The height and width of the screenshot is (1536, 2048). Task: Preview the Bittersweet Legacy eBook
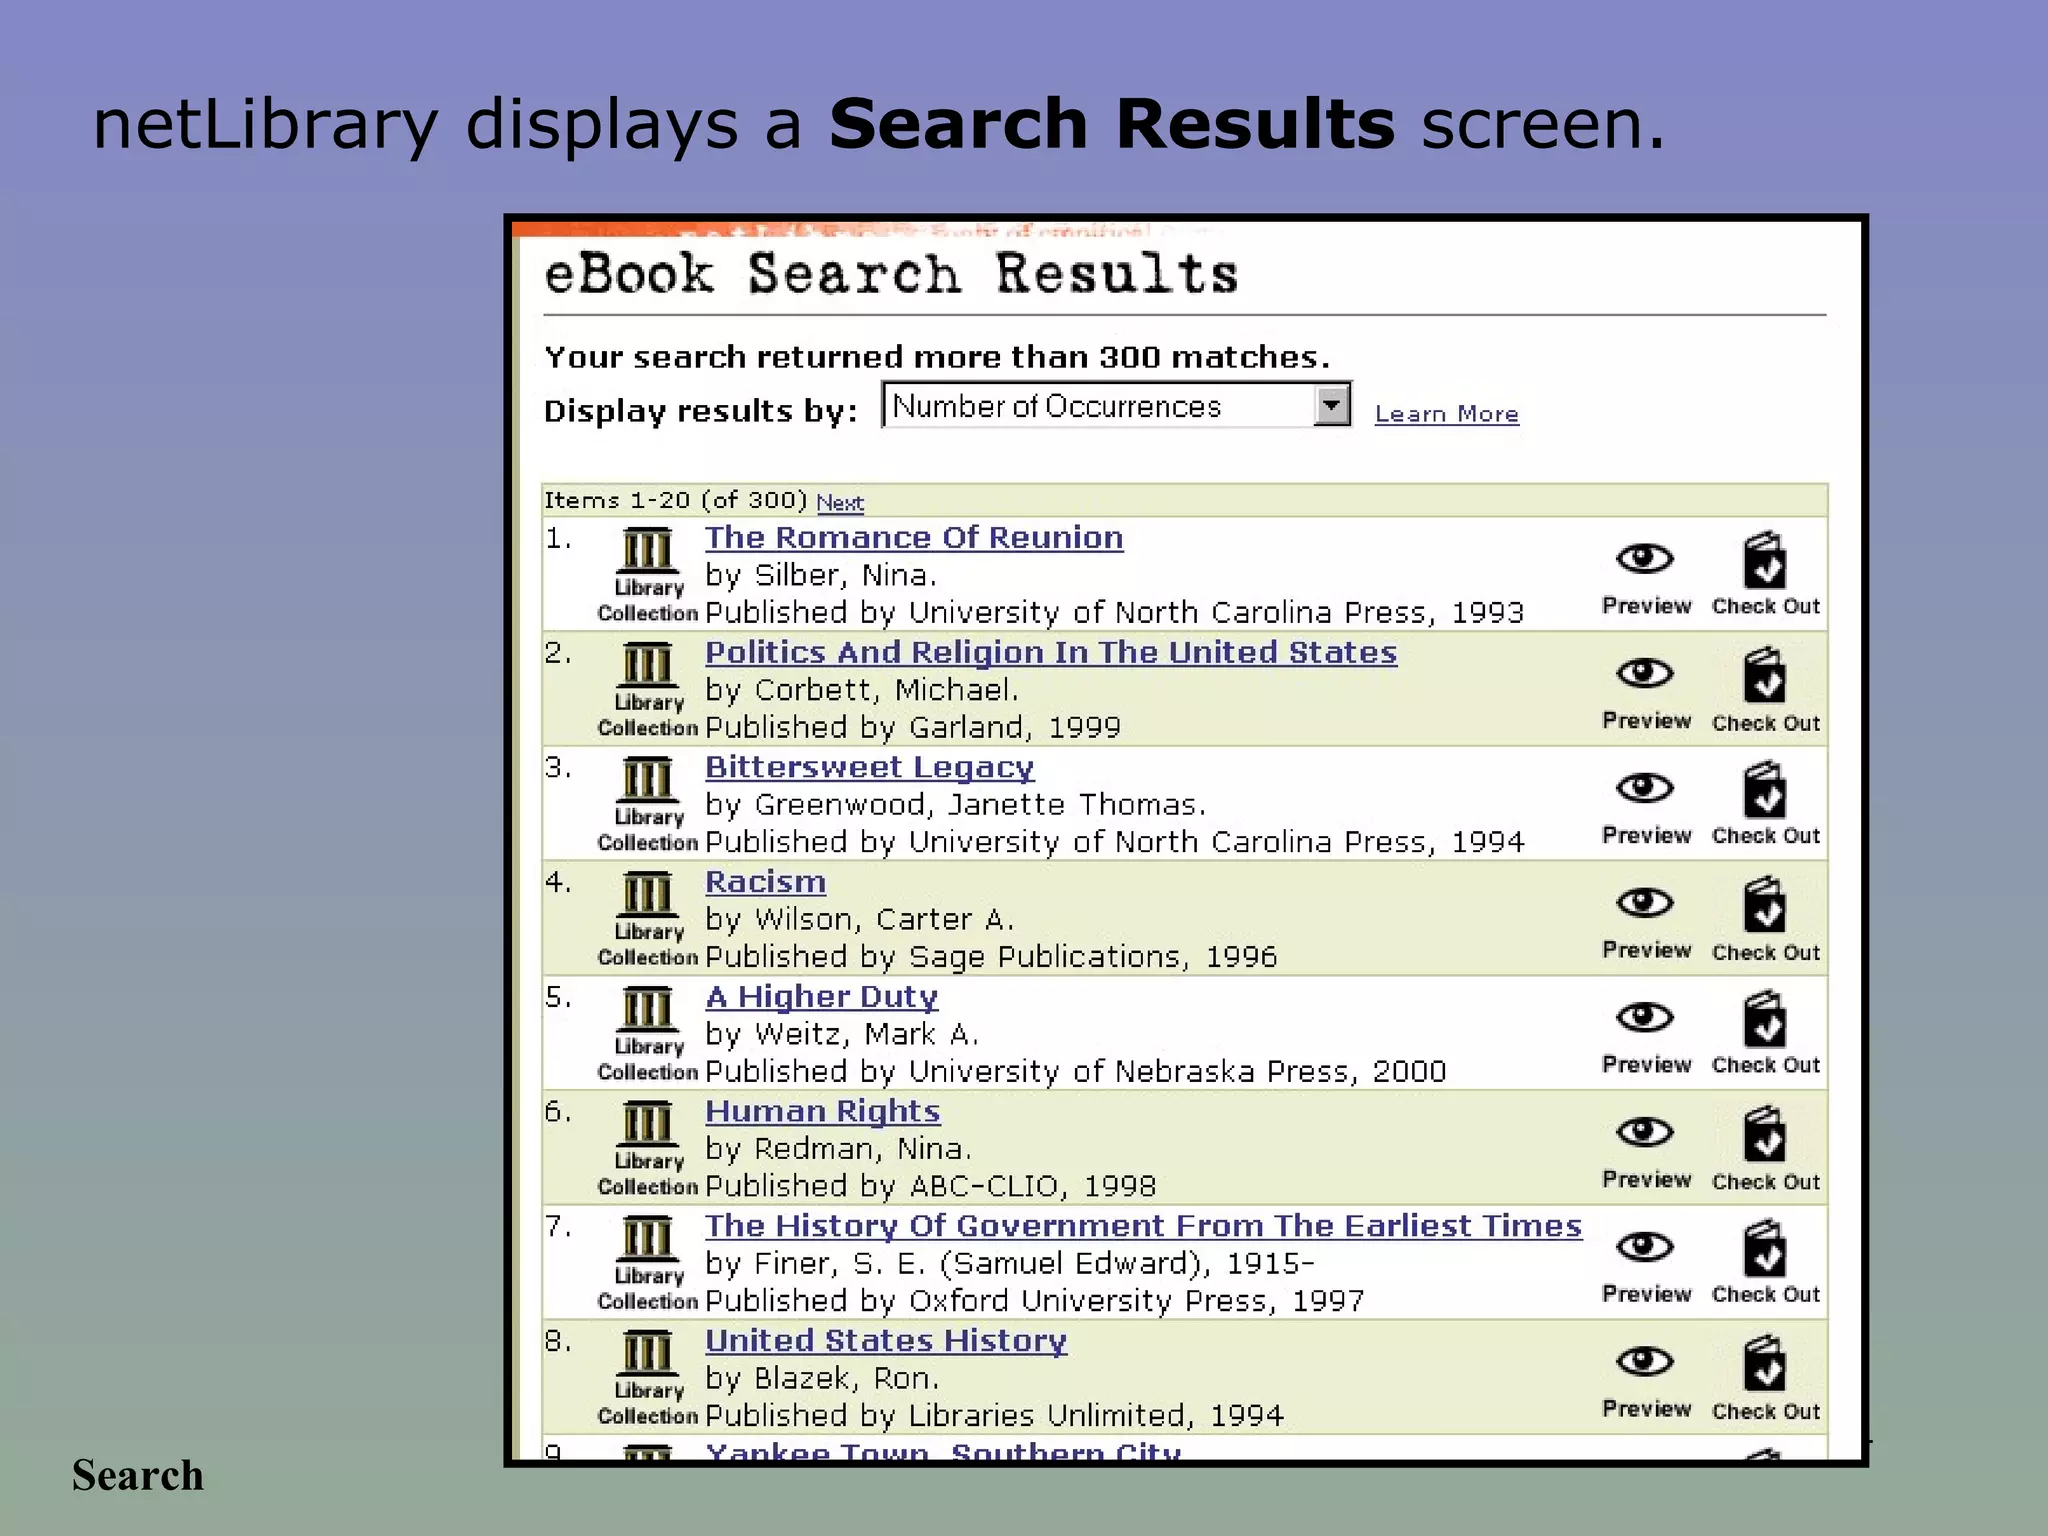(x=1645, y=788)
